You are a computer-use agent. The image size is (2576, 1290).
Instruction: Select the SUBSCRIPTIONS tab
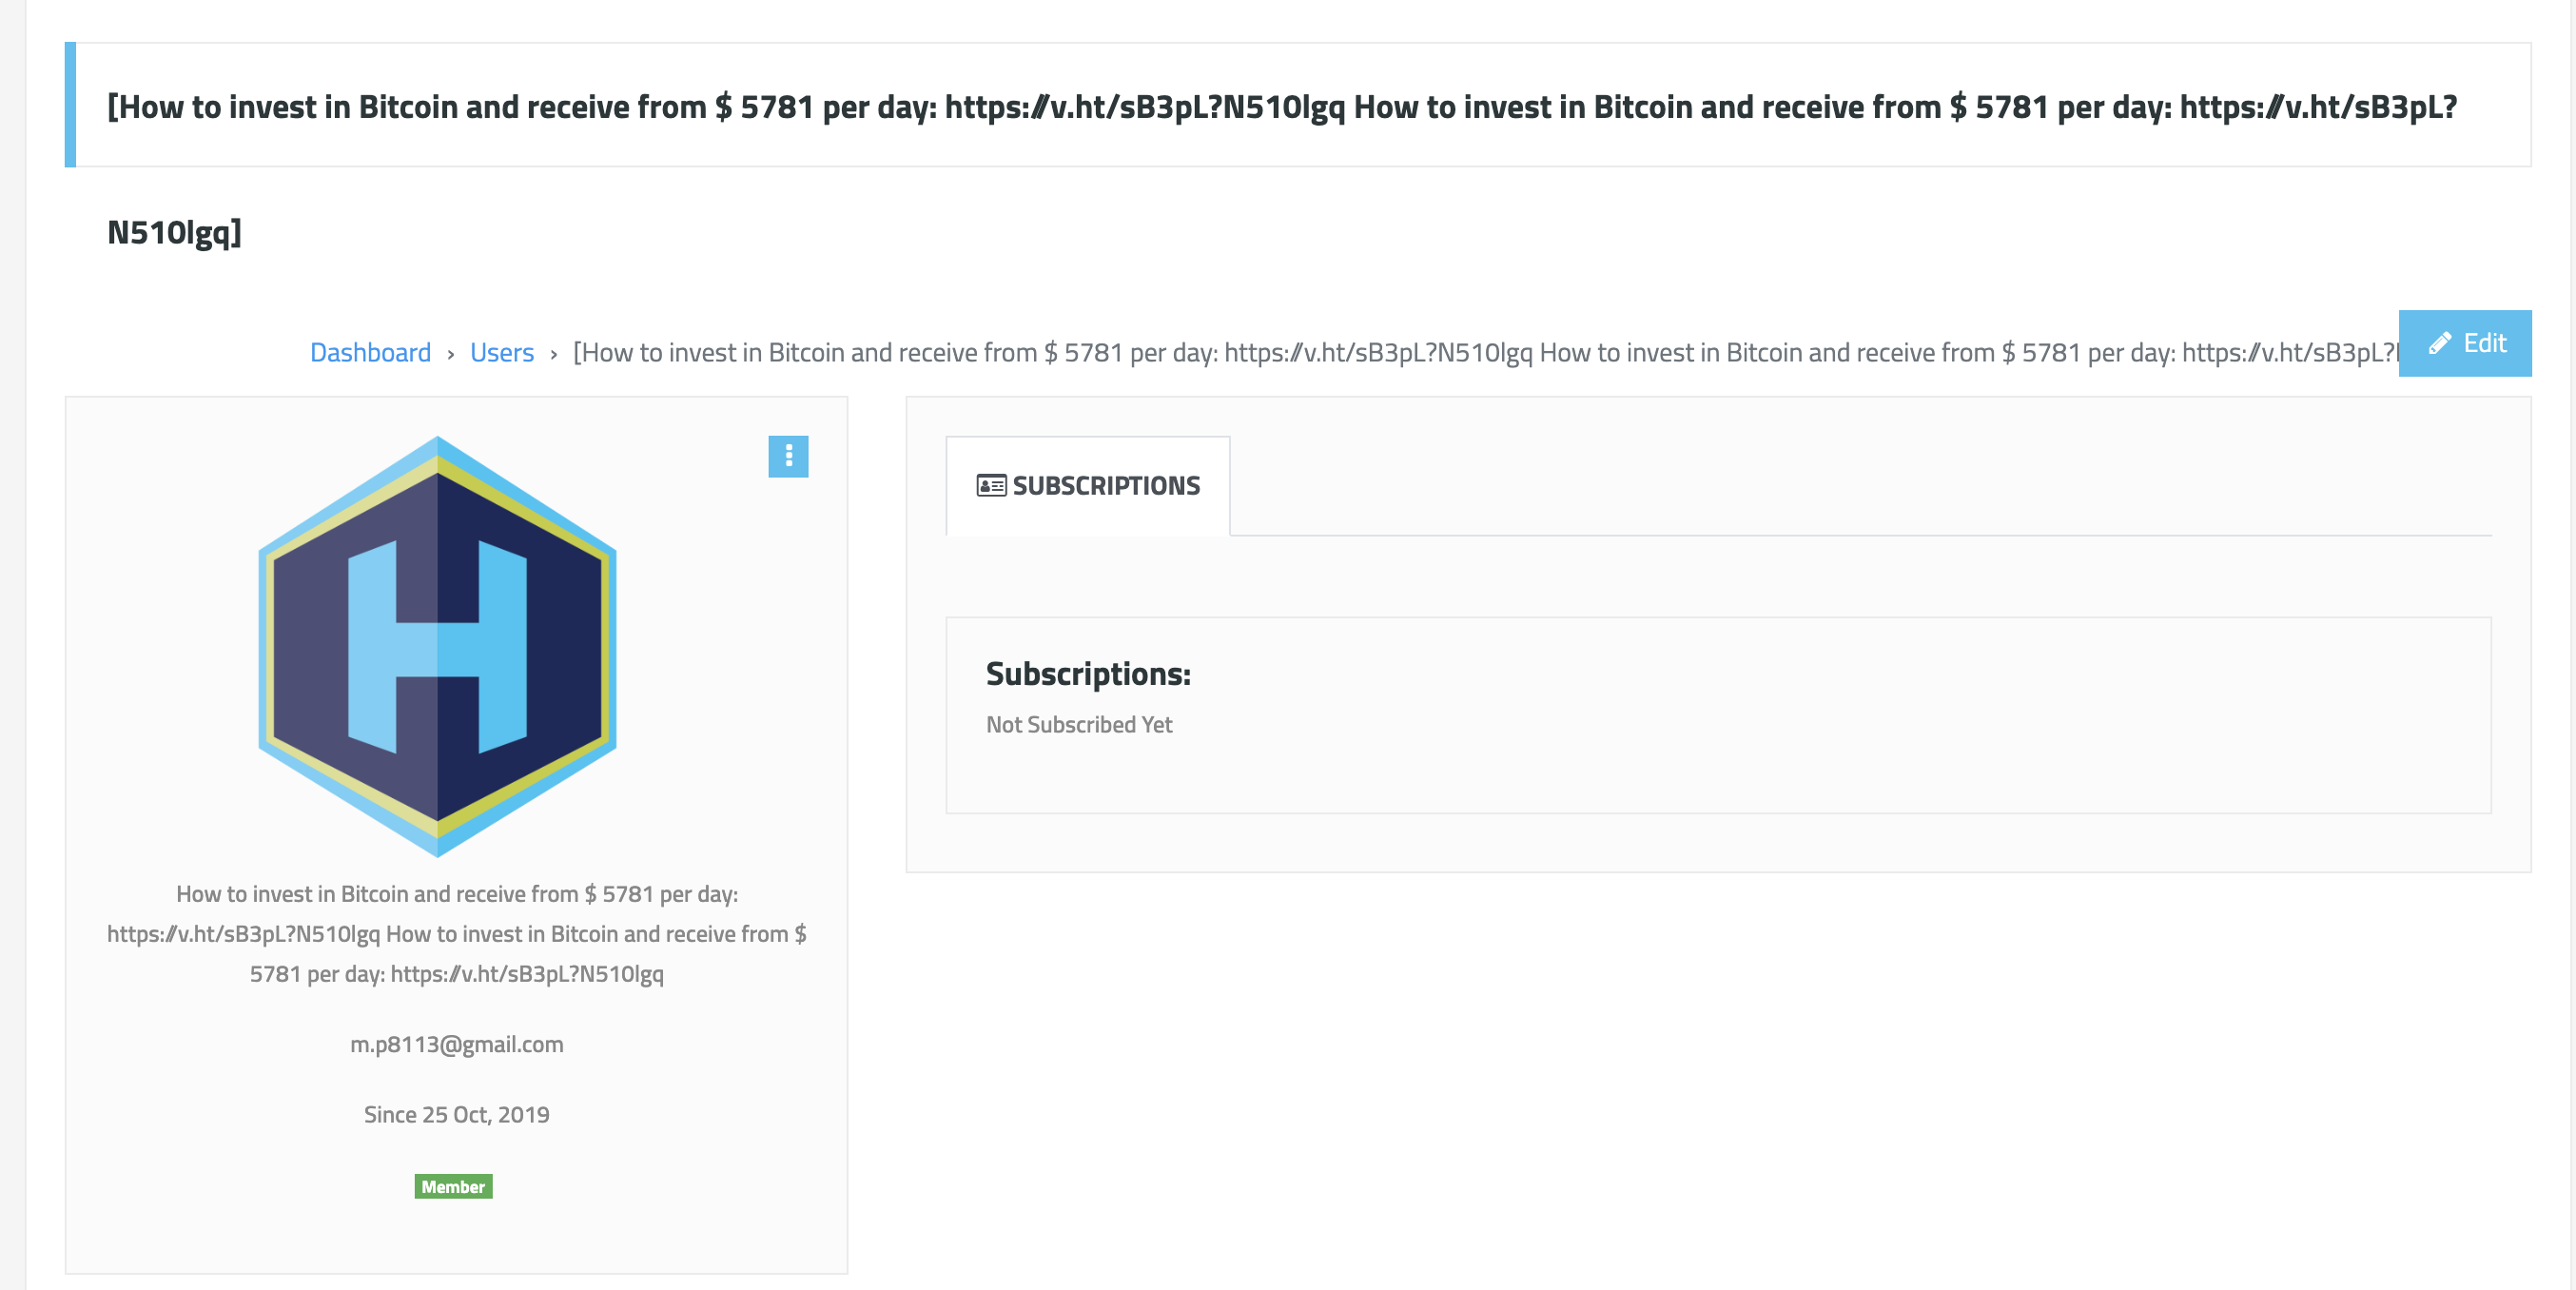tap(1088, 486)
